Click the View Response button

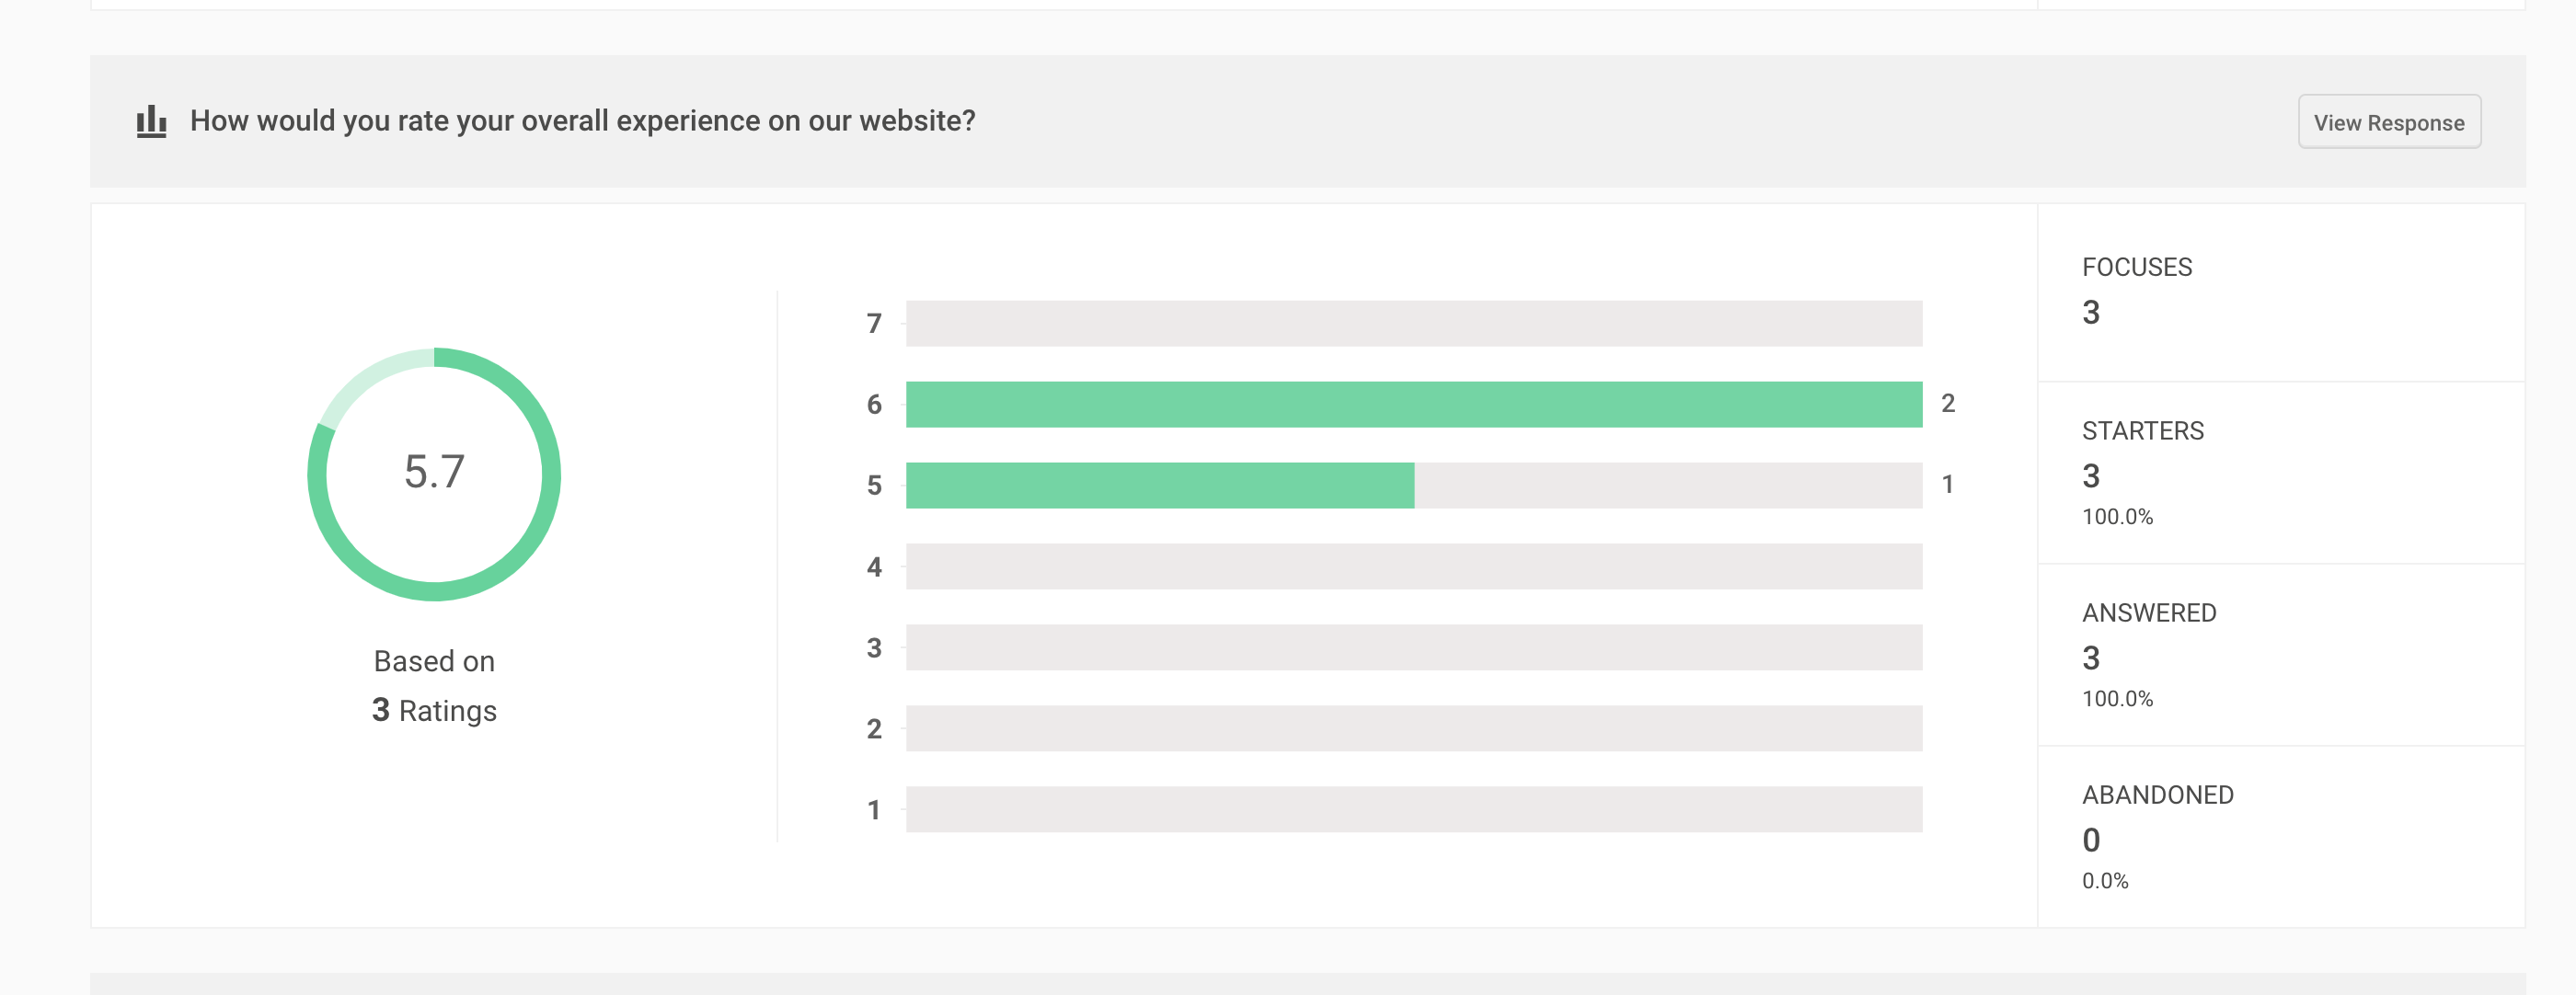point(2388,122)
